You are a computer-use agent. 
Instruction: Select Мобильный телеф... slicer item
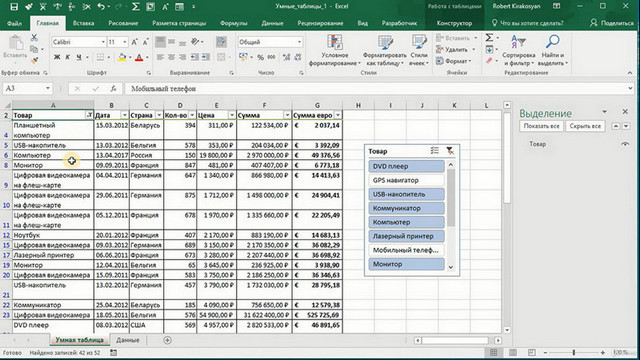point(407,250)
